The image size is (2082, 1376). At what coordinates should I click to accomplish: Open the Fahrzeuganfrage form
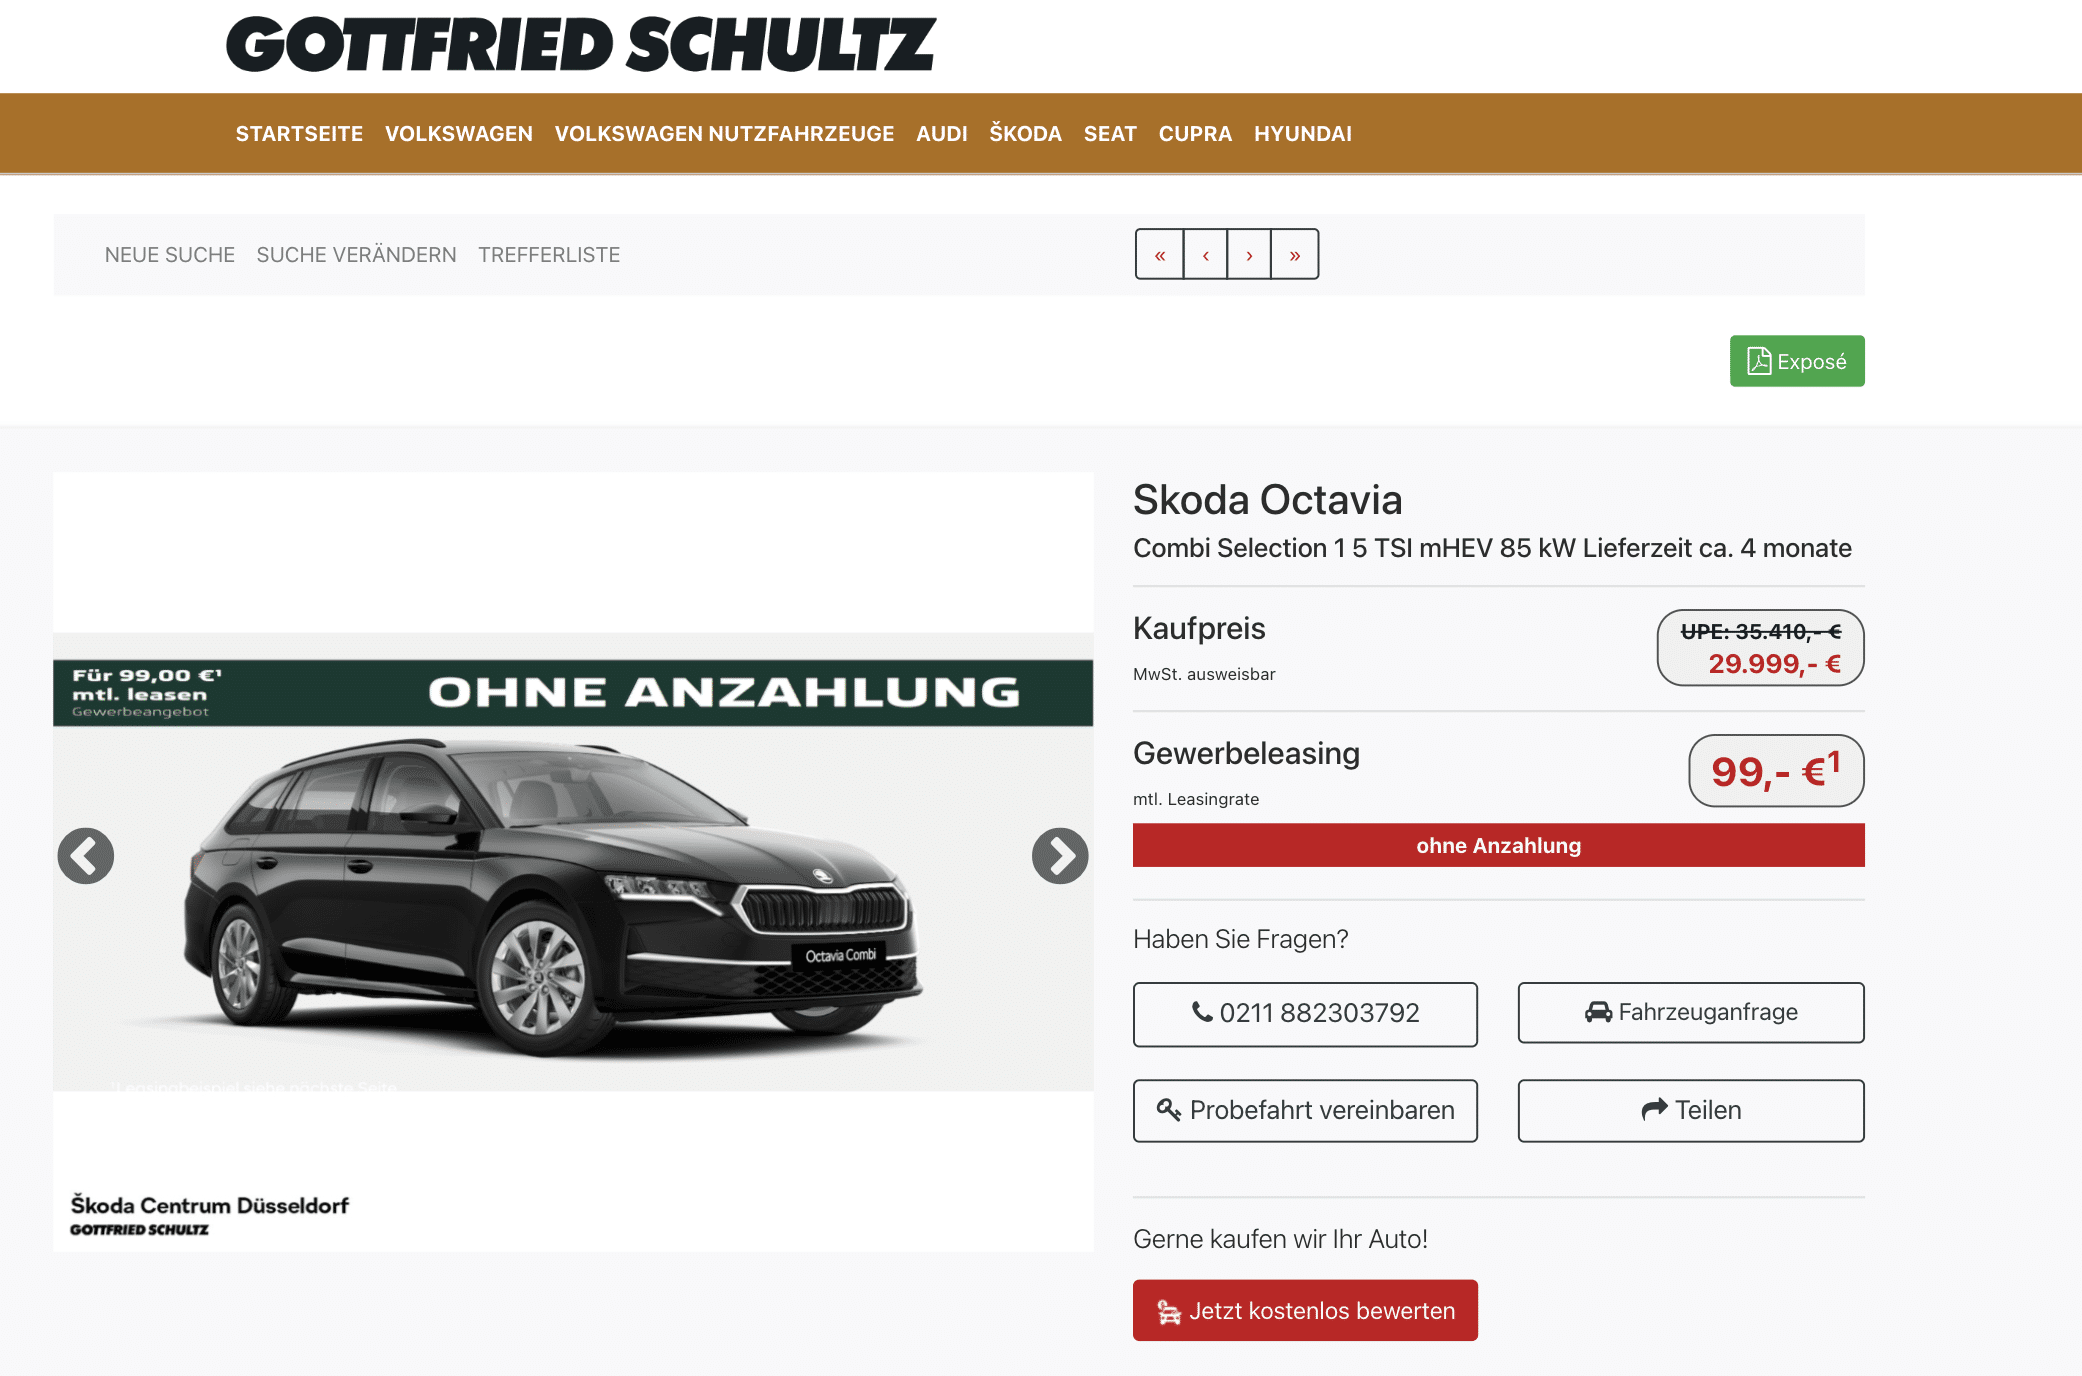(x=1691, y=1013)
